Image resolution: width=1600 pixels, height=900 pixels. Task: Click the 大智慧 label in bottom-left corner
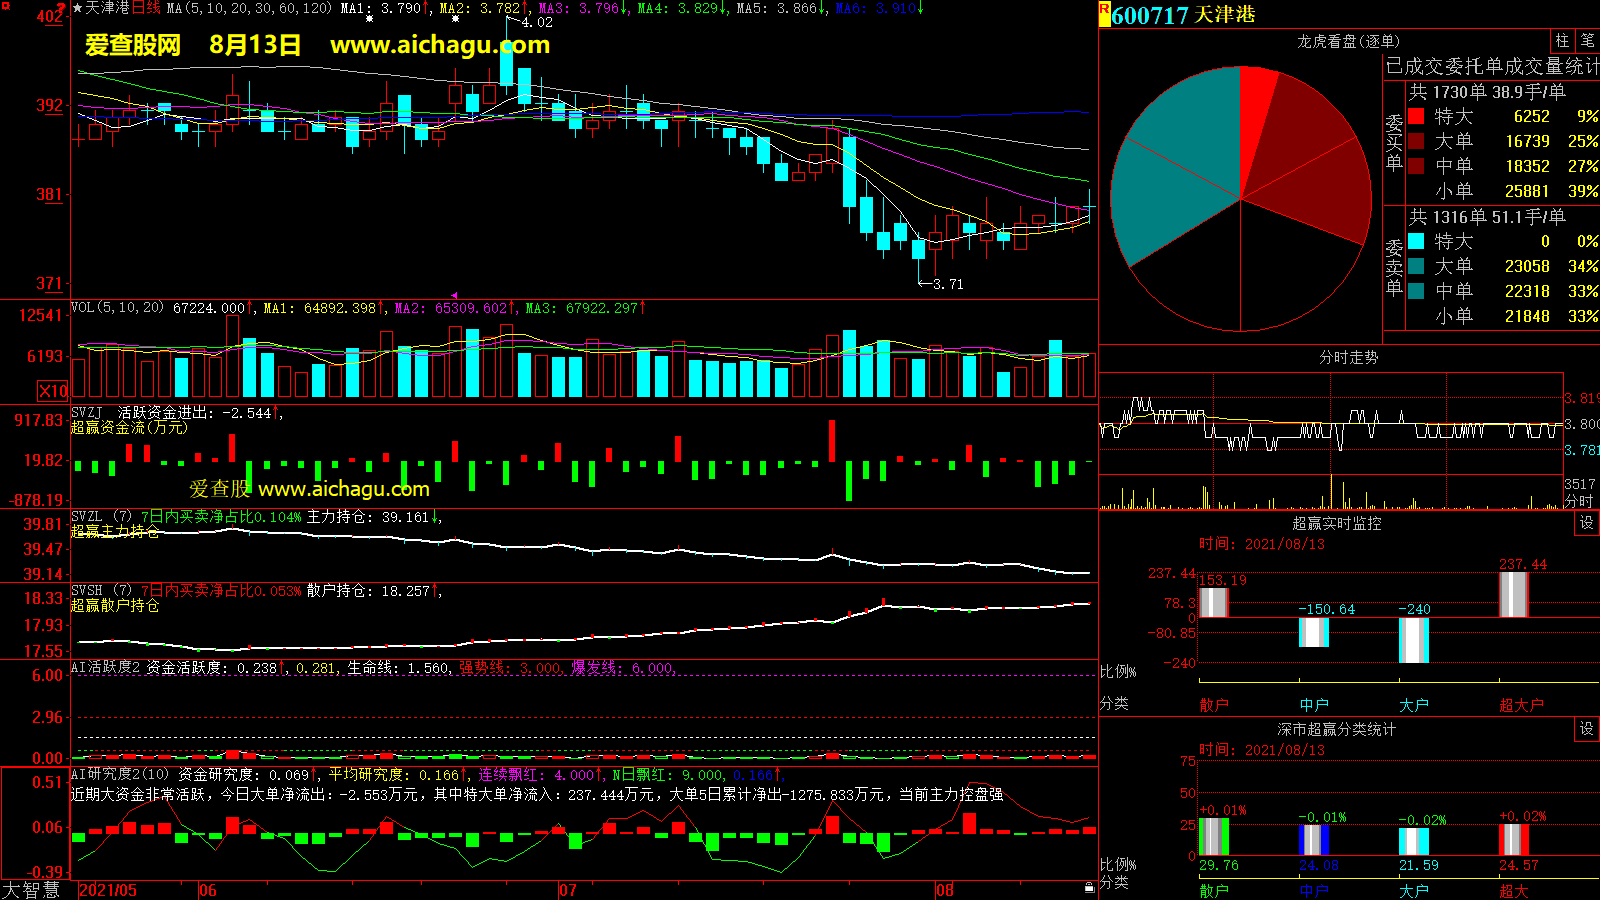click(31, 890)
